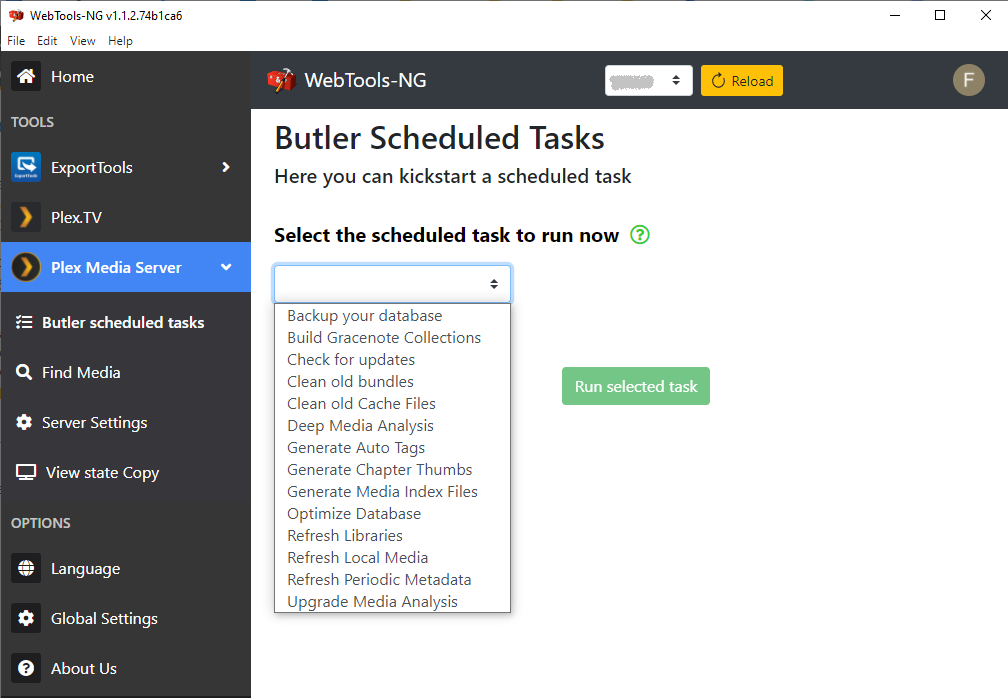1008x698 pixels.
Task: Select 'Refresh Libraries' task
Action: tap(392, 535)
